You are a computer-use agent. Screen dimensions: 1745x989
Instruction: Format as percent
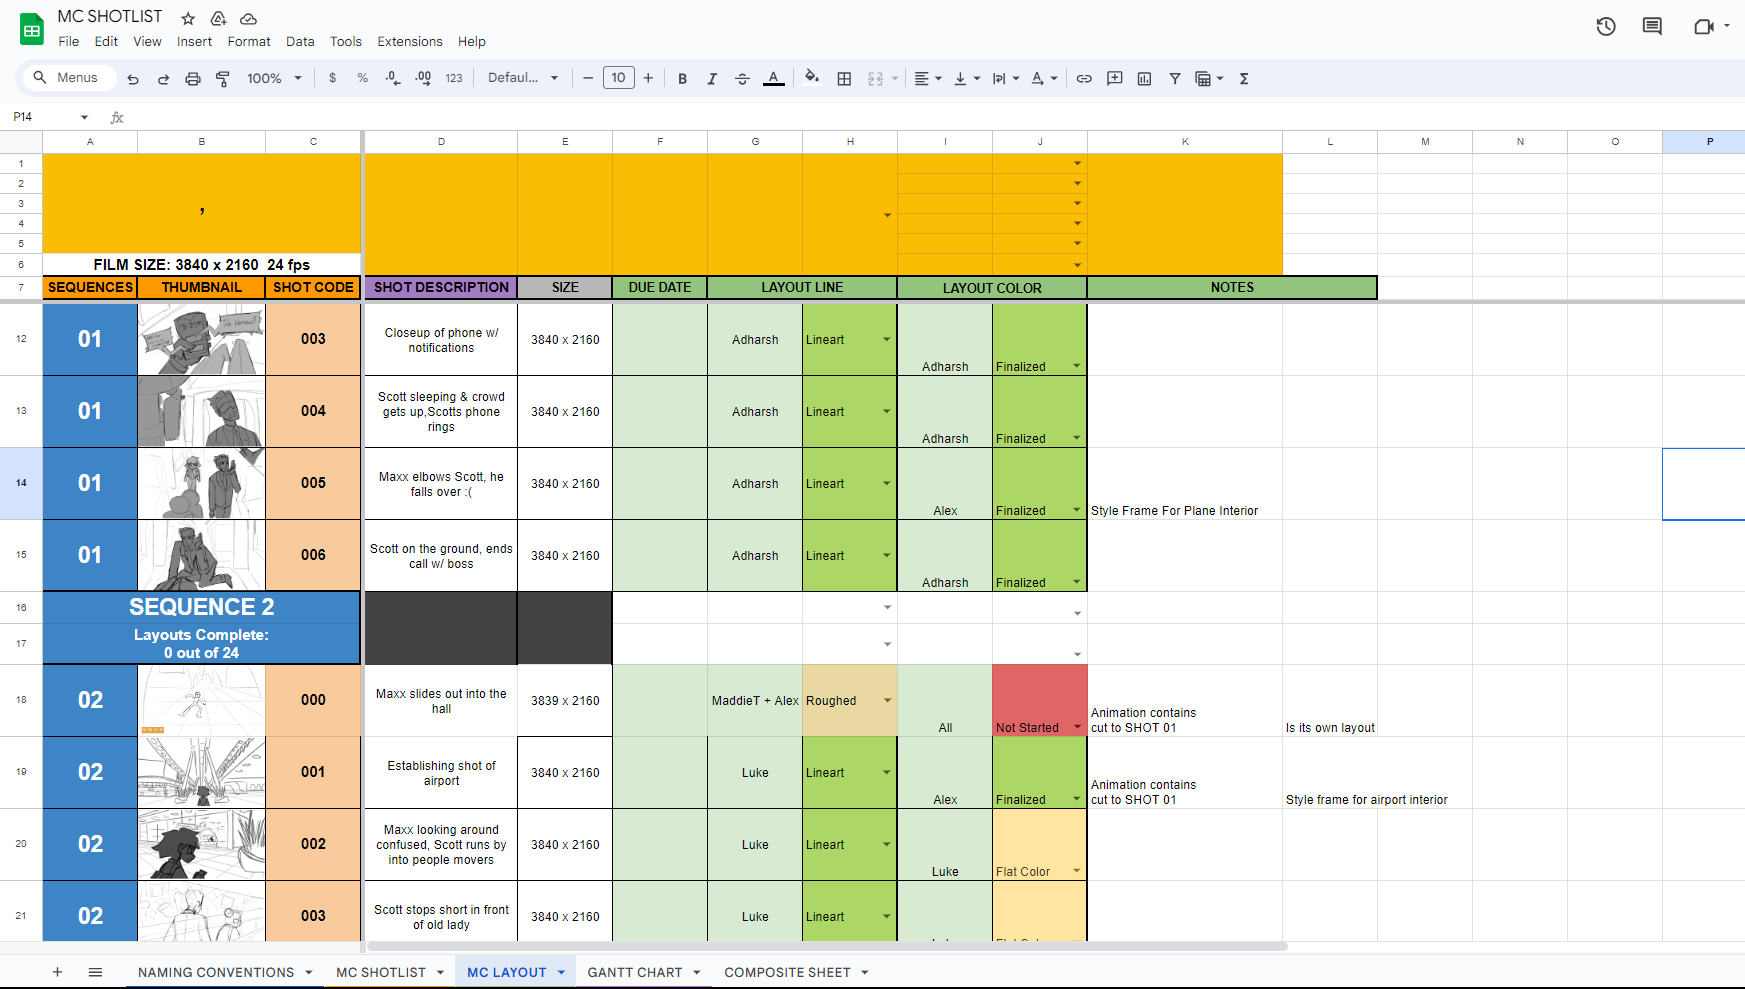point(362,78)
